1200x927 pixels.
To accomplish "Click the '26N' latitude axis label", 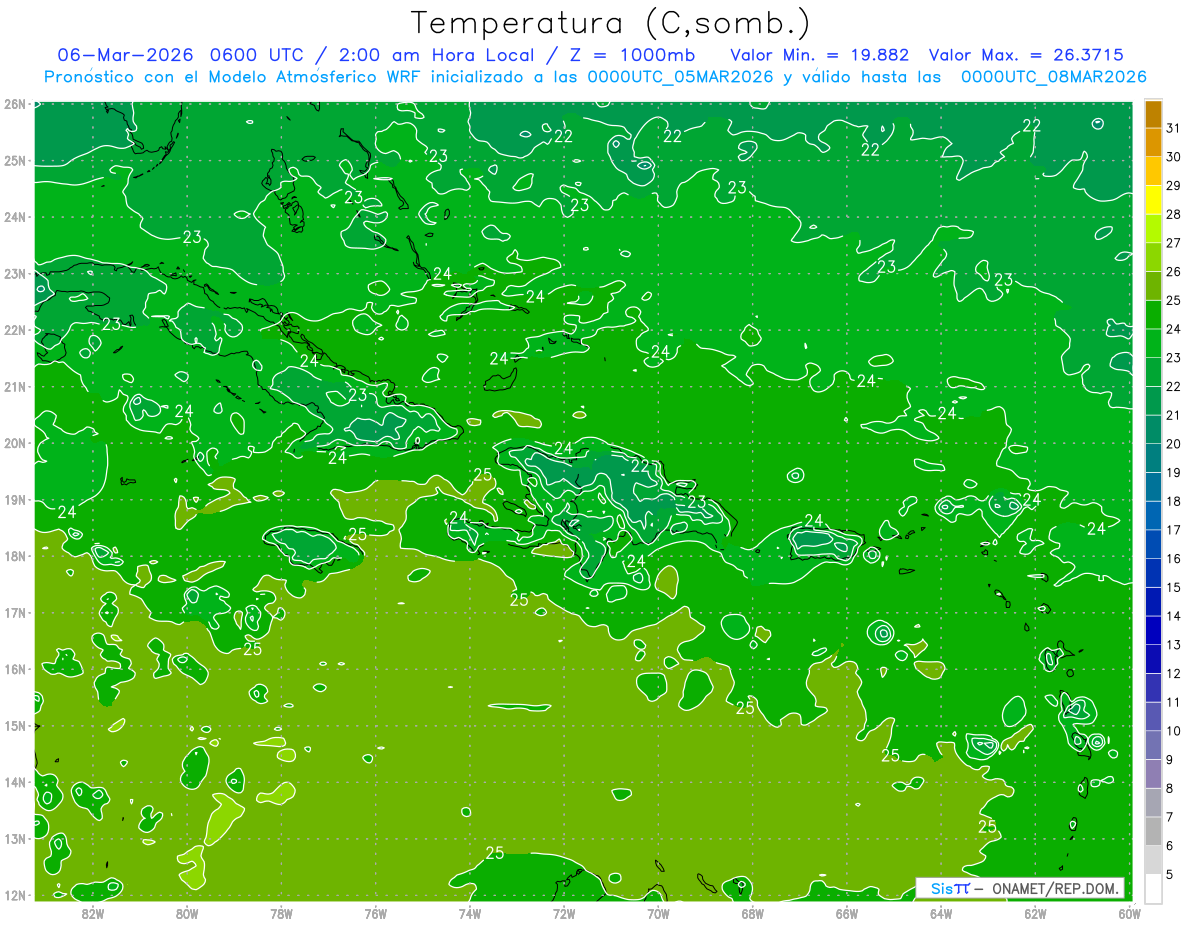I will 14,104.
